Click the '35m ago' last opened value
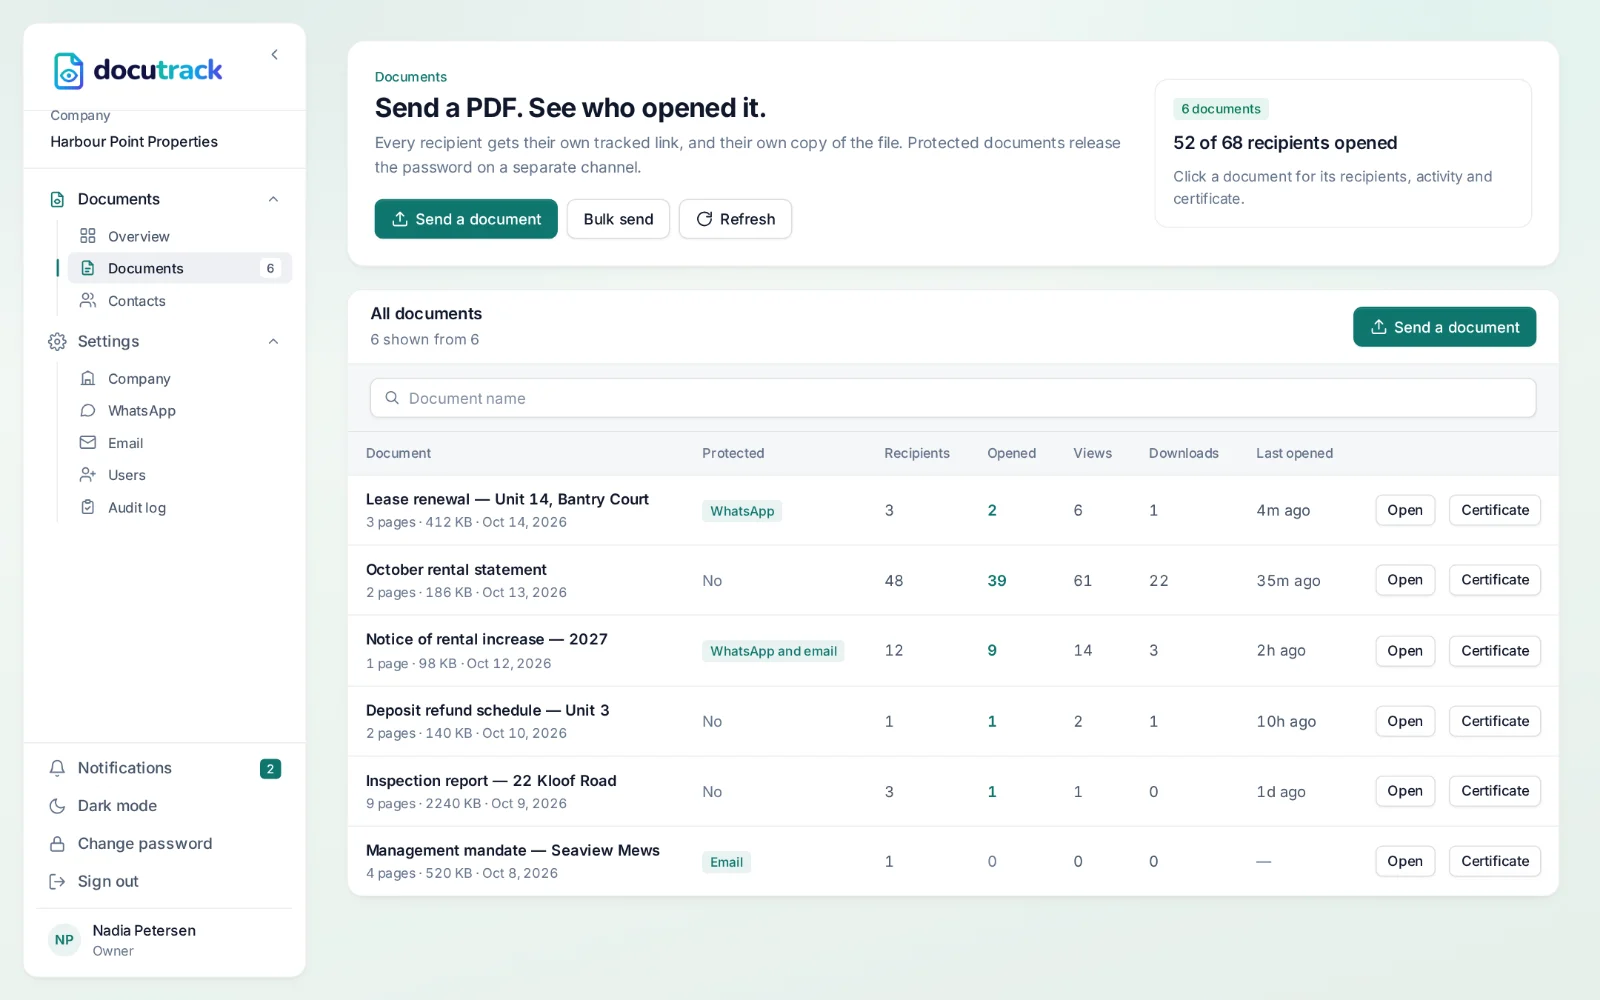 (1288, 581)
